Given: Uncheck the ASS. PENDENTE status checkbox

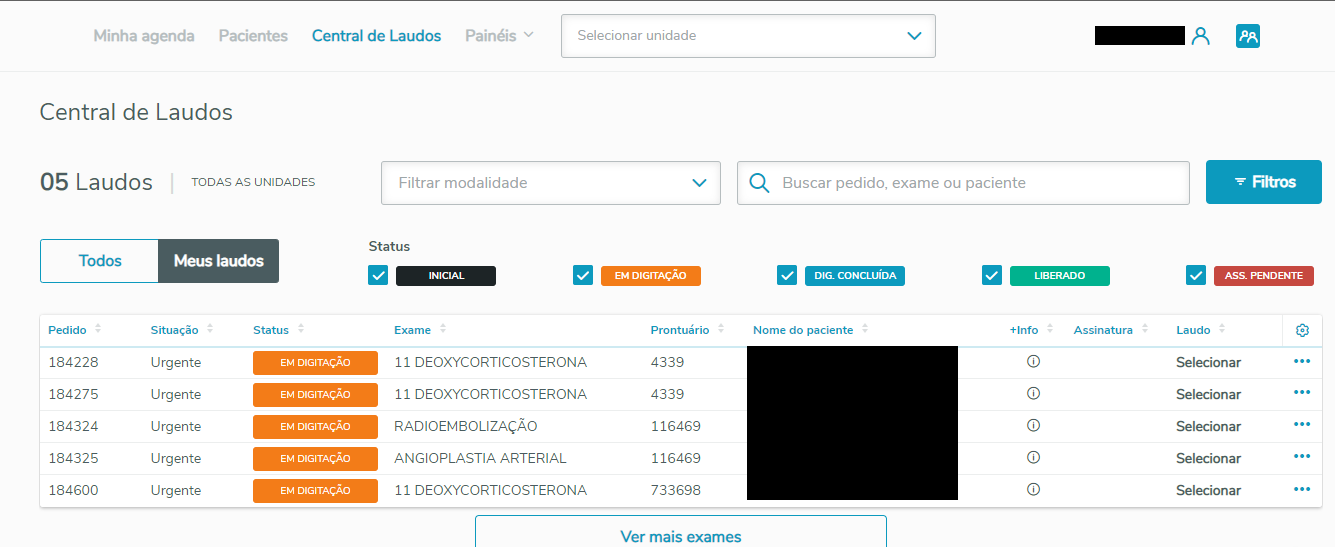Looking at the screenshot, I should click(x=1196, y=275).
